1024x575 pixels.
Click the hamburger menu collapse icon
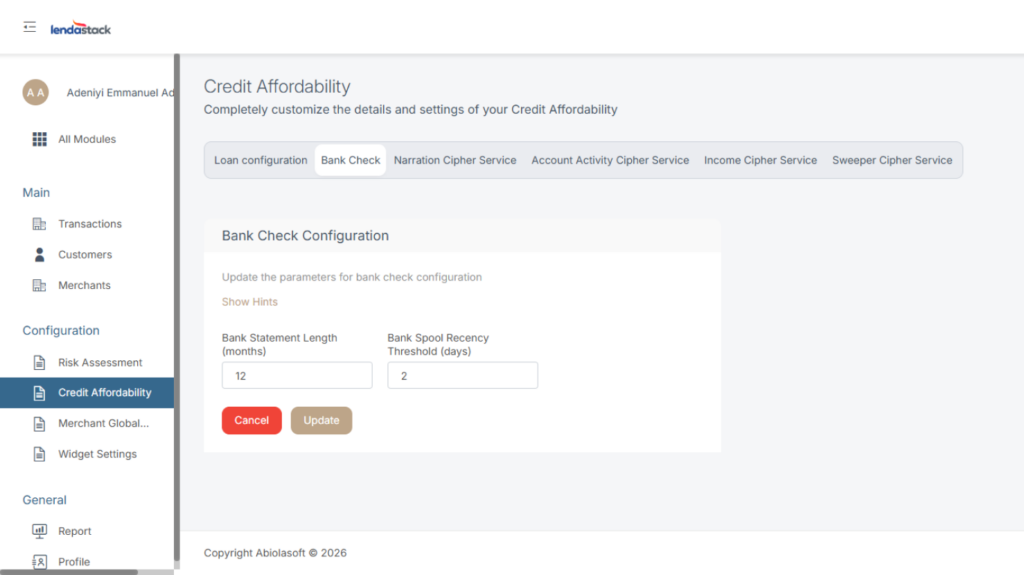pos(30,27)
